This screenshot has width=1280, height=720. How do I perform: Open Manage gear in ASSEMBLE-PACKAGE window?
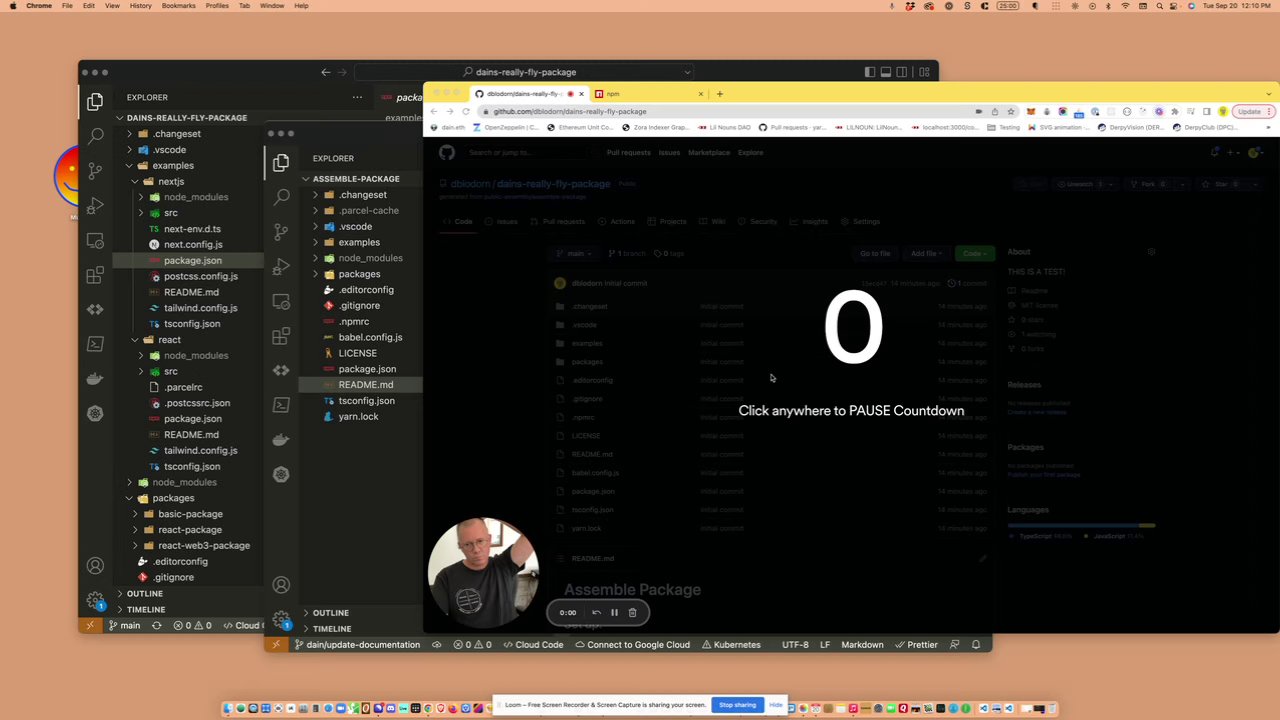point(281,619)
